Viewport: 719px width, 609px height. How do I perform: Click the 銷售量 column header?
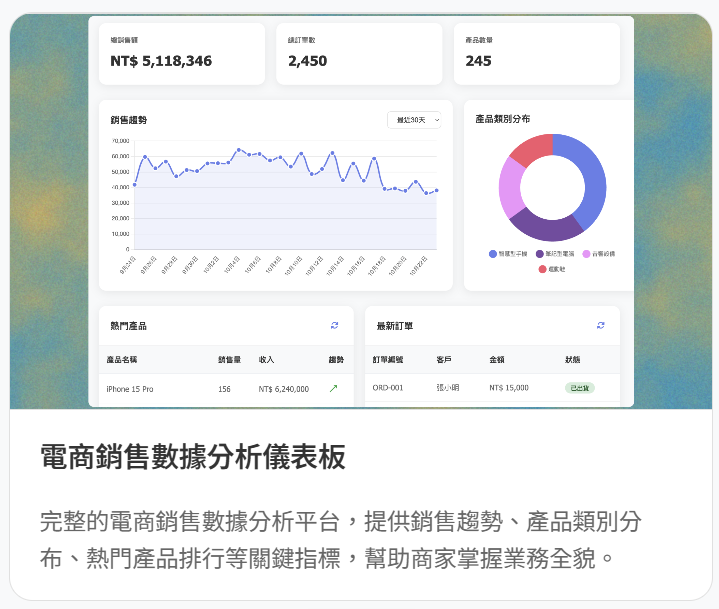tap(229, 360)
